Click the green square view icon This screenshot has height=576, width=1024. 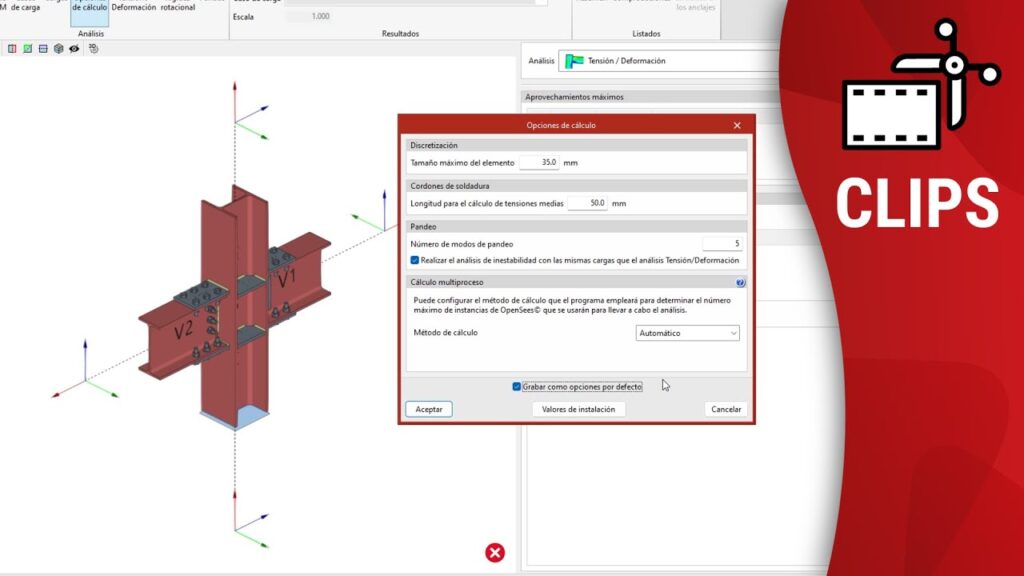tap(28, 48)
